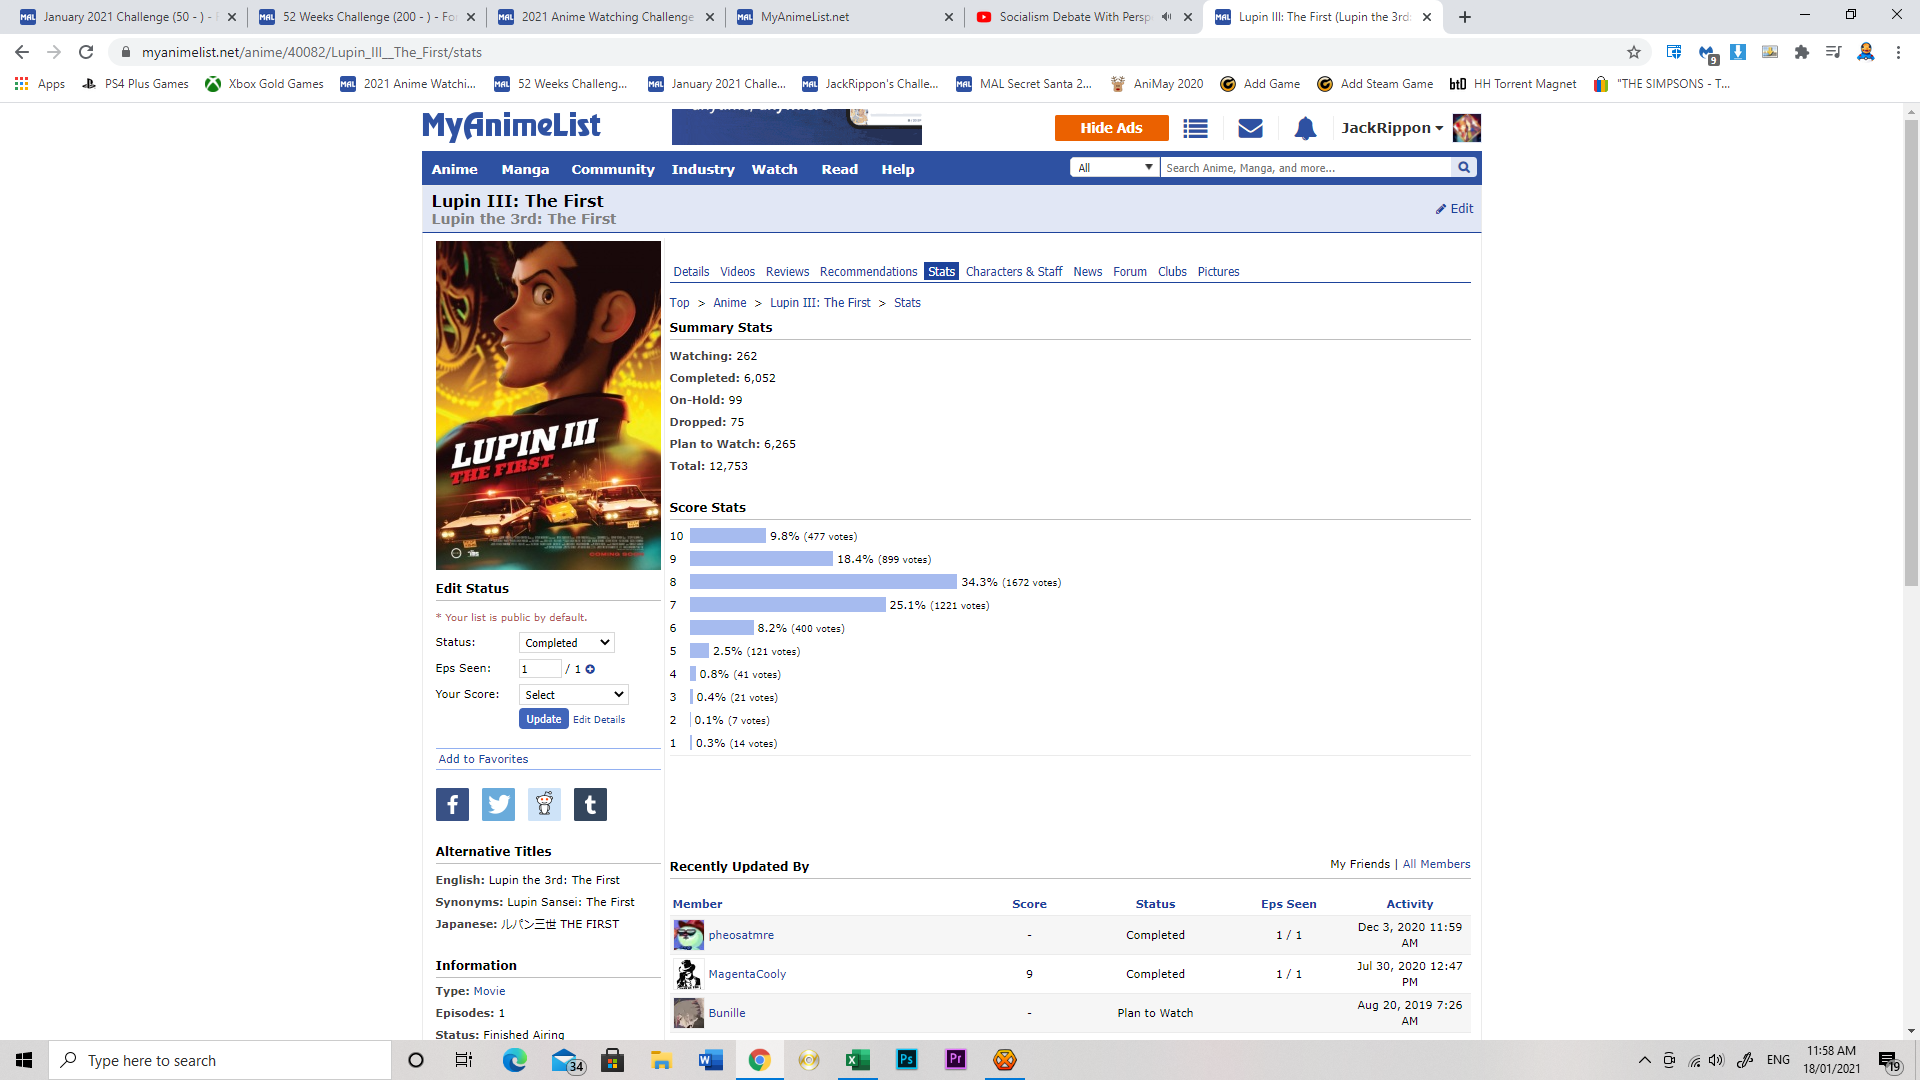Viewport: 1920px width, 1080px height.
Task: Share to Reddit icon
Action: pos(544,804)
